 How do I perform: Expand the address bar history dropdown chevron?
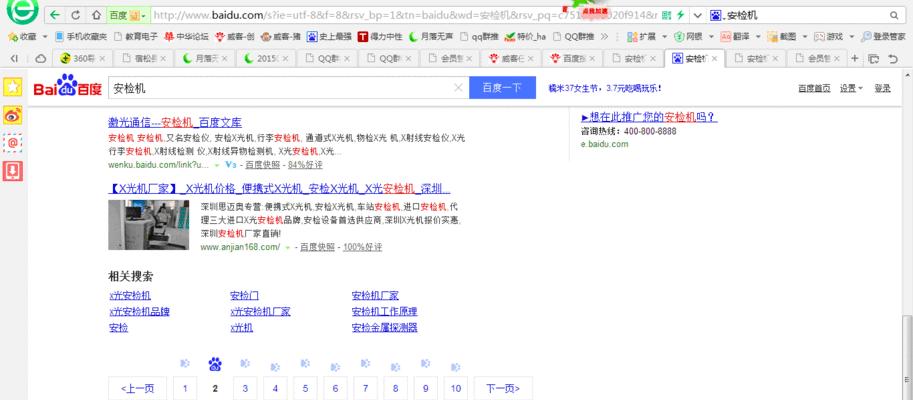[x=697, y=15]
